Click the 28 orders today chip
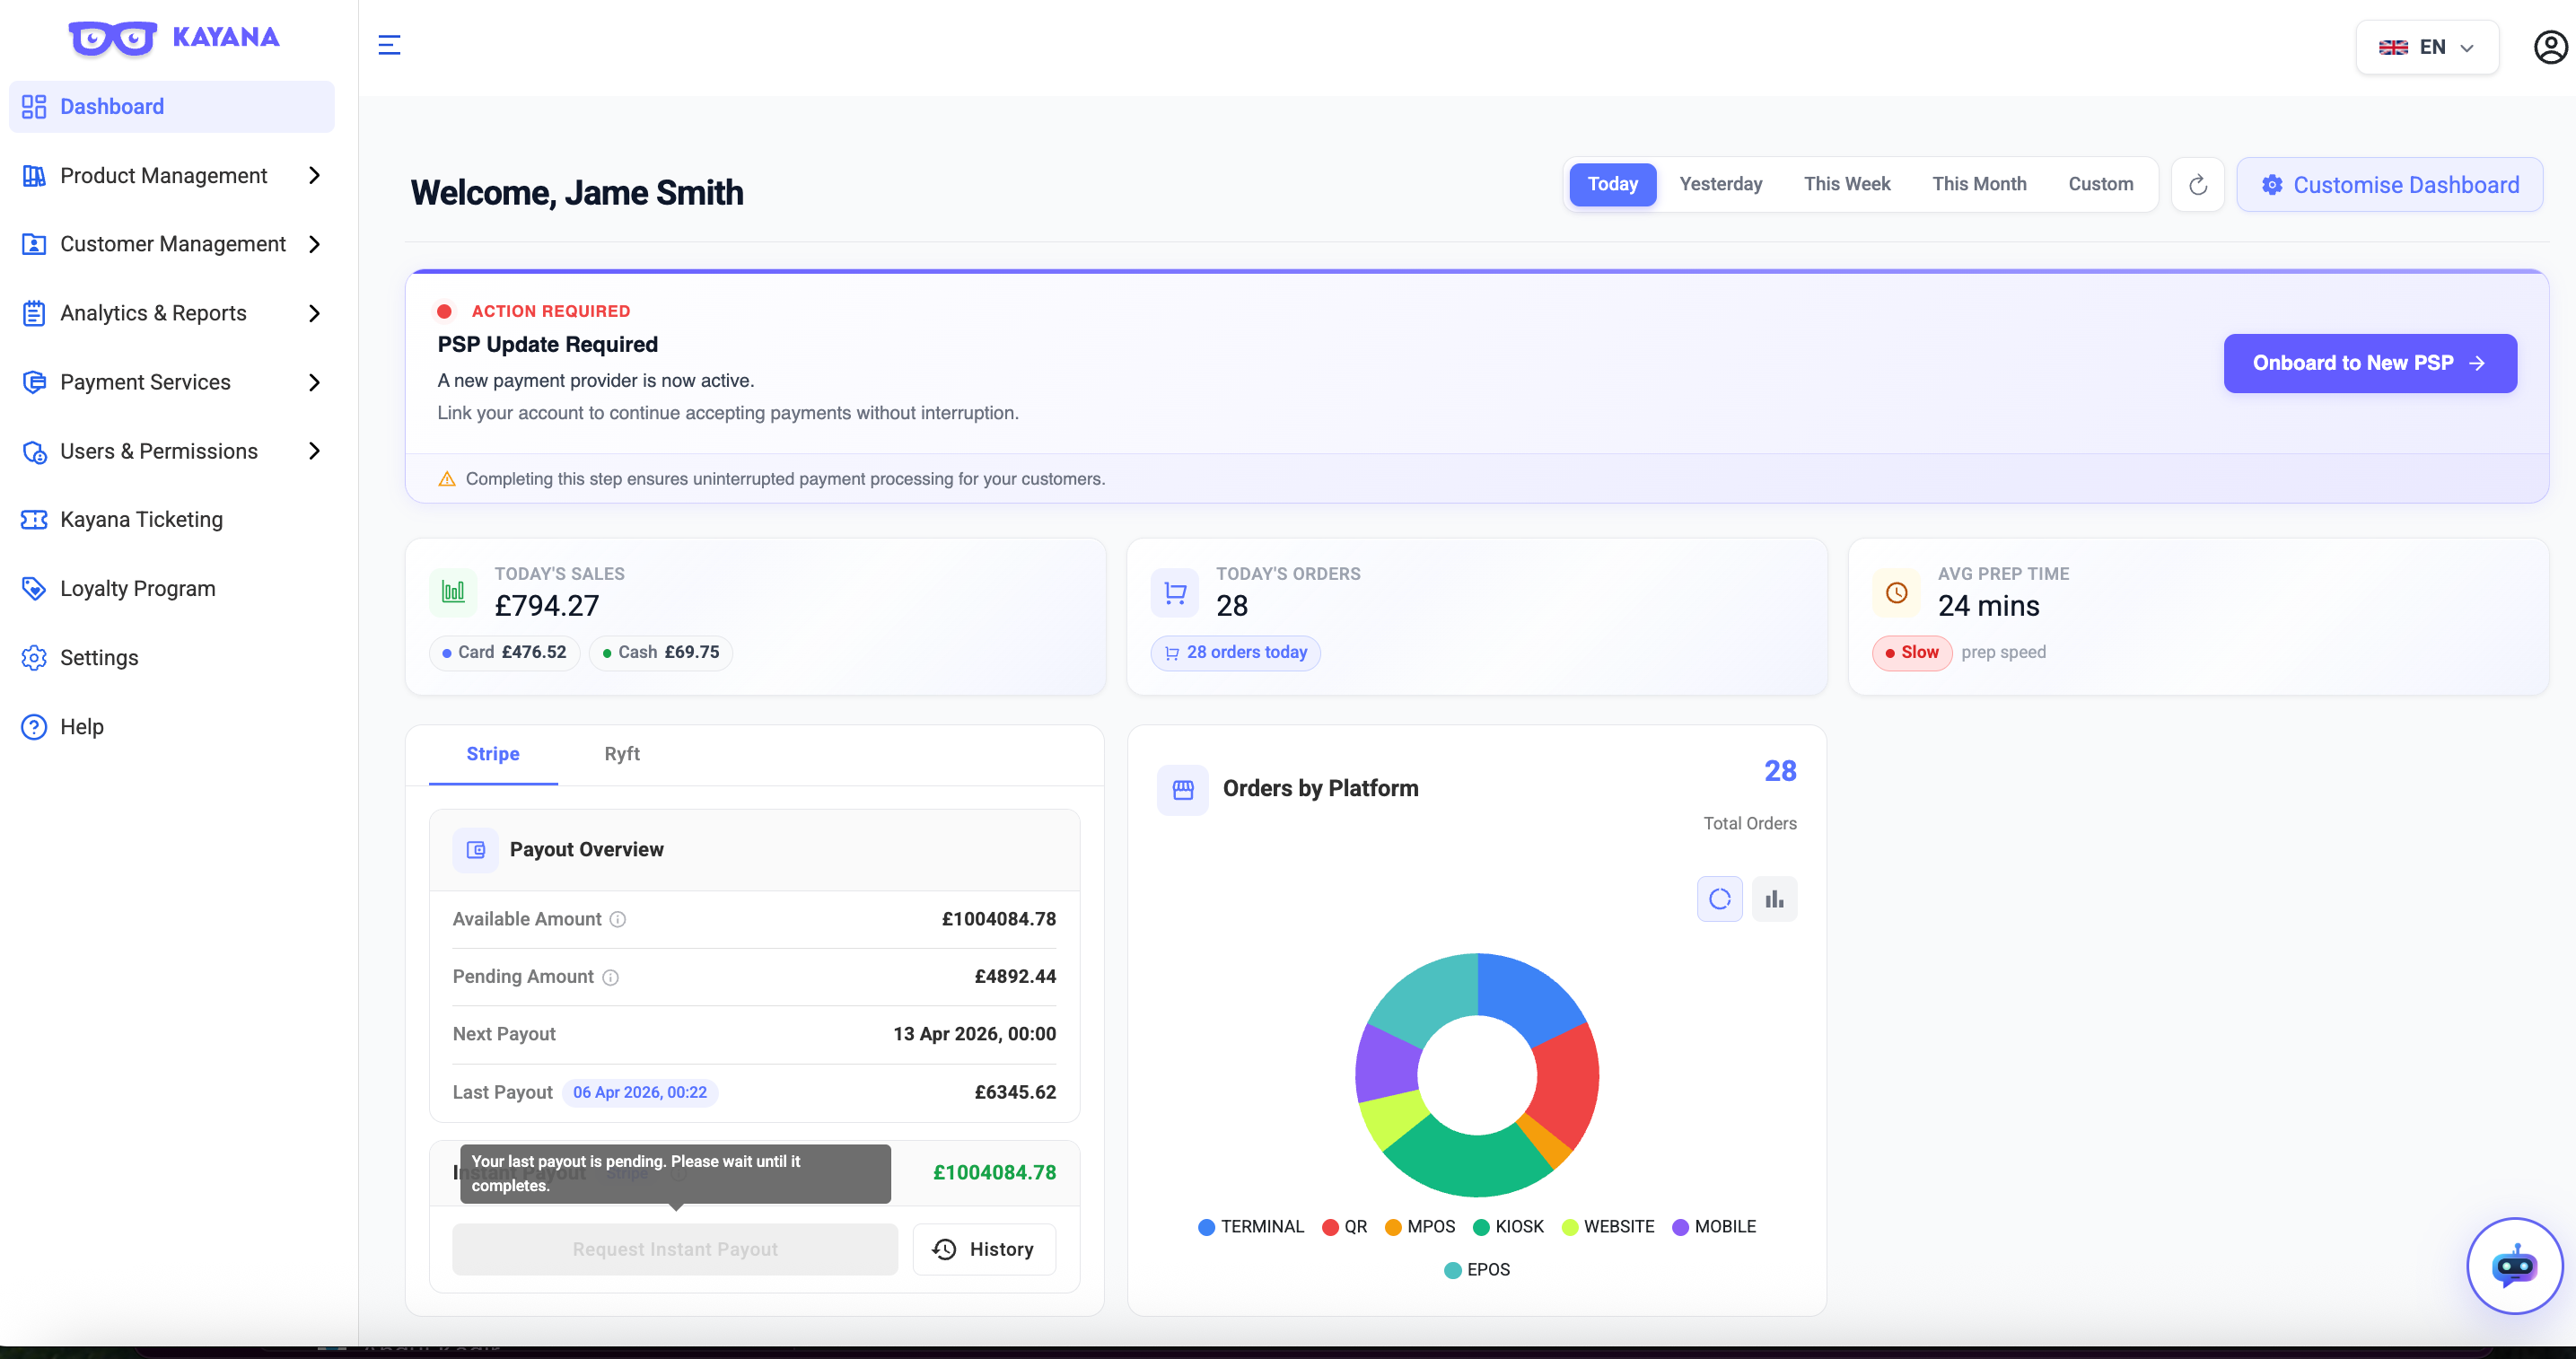Viewport: 2576px width, 1359px height. tap(1235, 653)
